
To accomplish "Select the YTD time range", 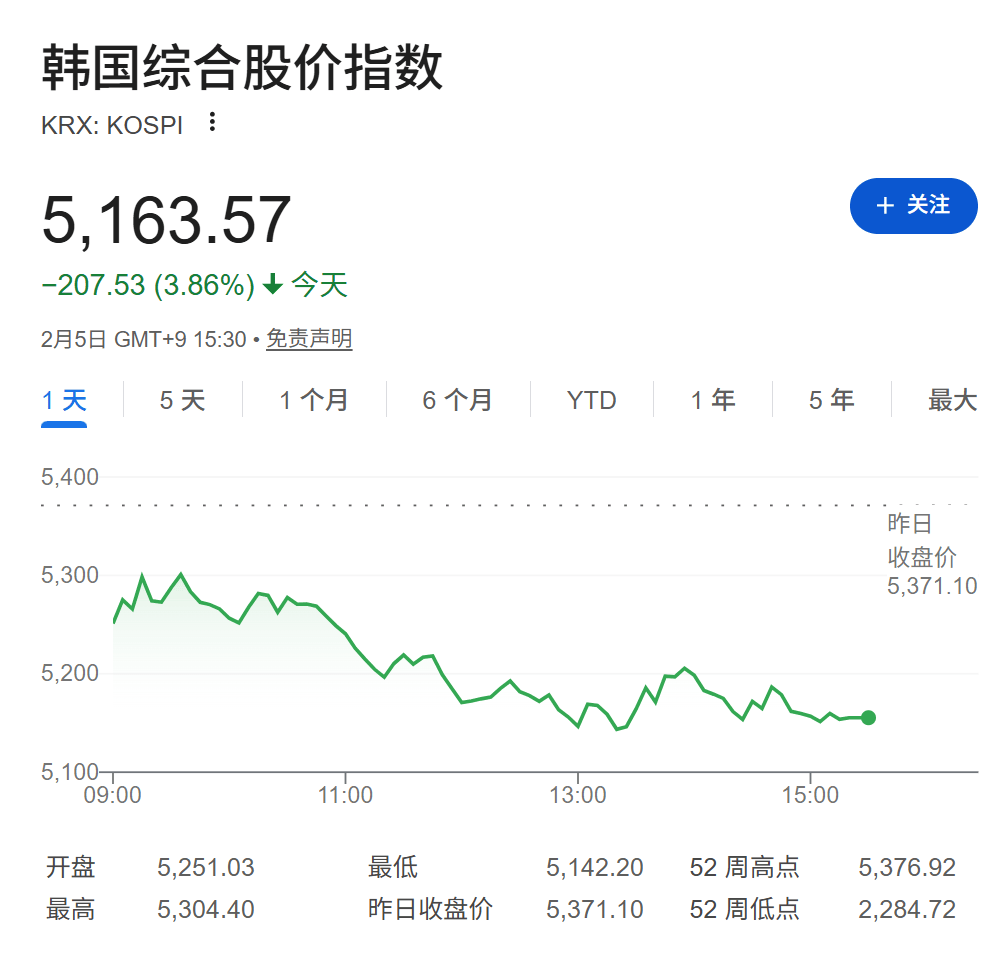I will point(591,399).
